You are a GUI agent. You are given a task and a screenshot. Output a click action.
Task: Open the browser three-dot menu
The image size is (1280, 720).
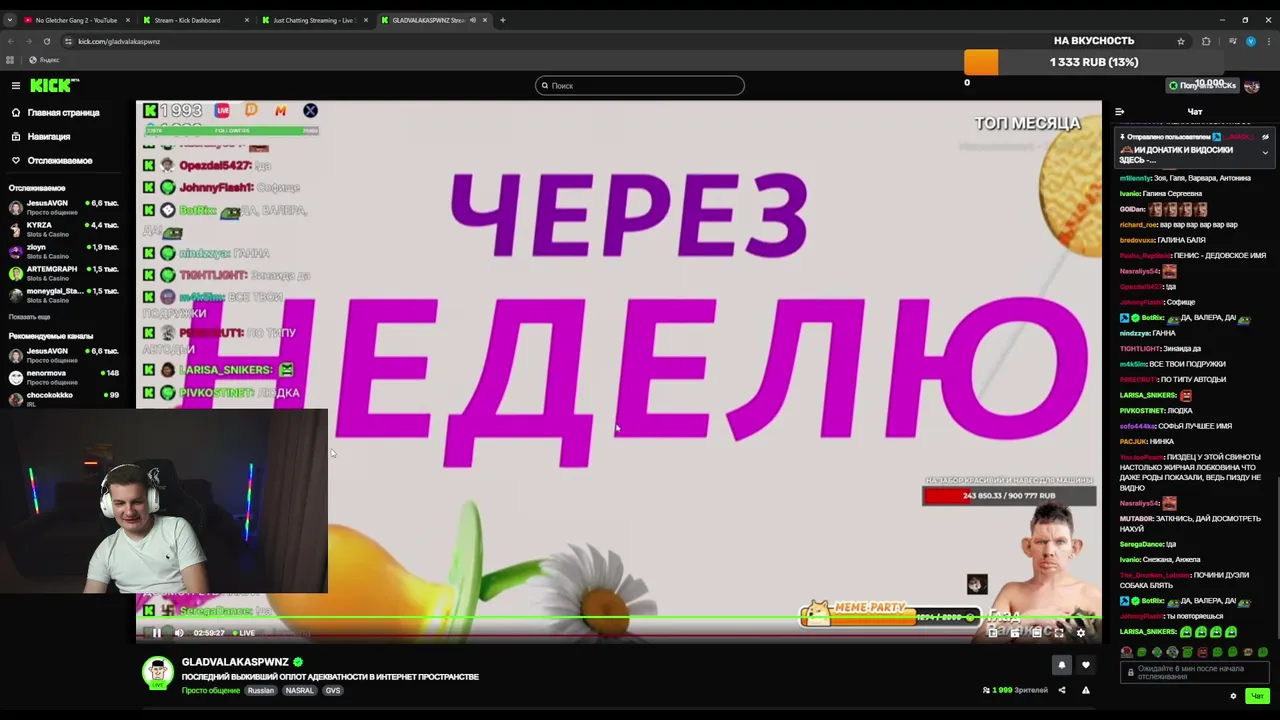[1269, 41]
